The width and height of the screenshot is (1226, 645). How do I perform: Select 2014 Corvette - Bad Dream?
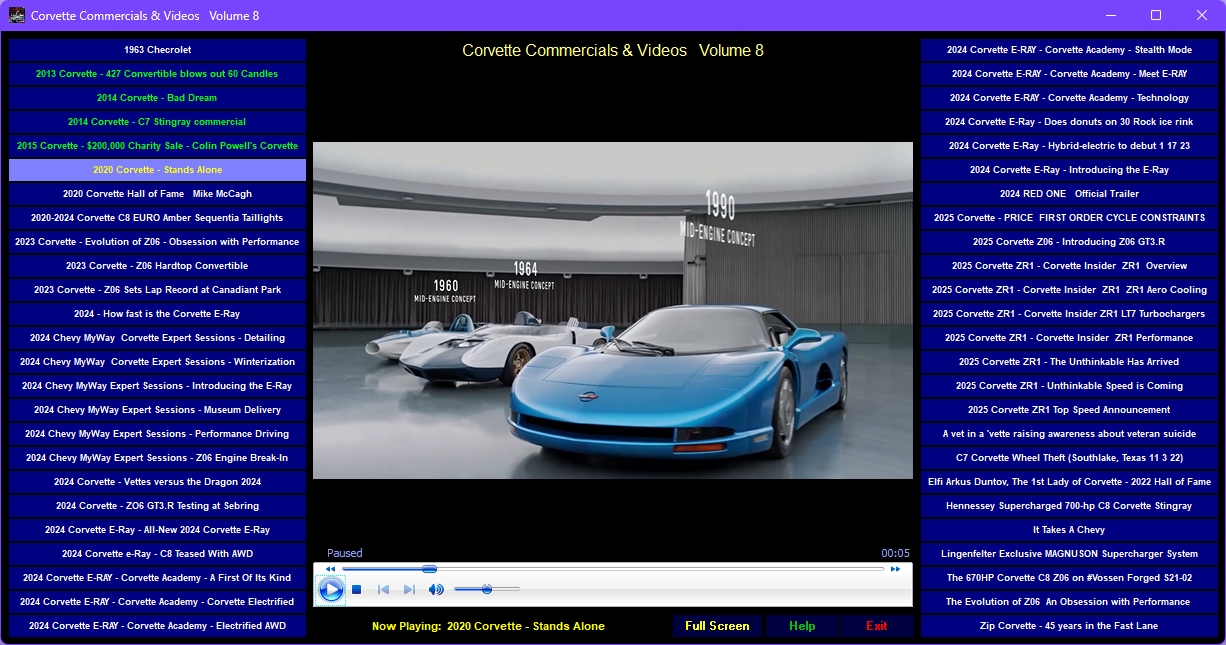pyautogui.click(x=157, y=98)
